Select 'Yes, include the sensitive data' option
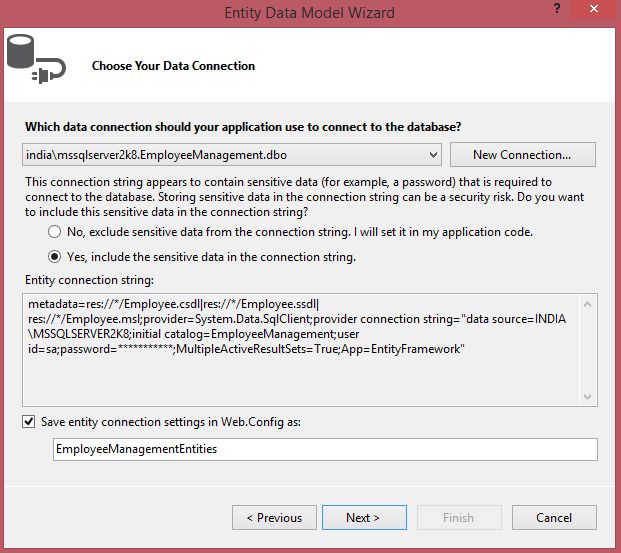 tap(55, 257)
